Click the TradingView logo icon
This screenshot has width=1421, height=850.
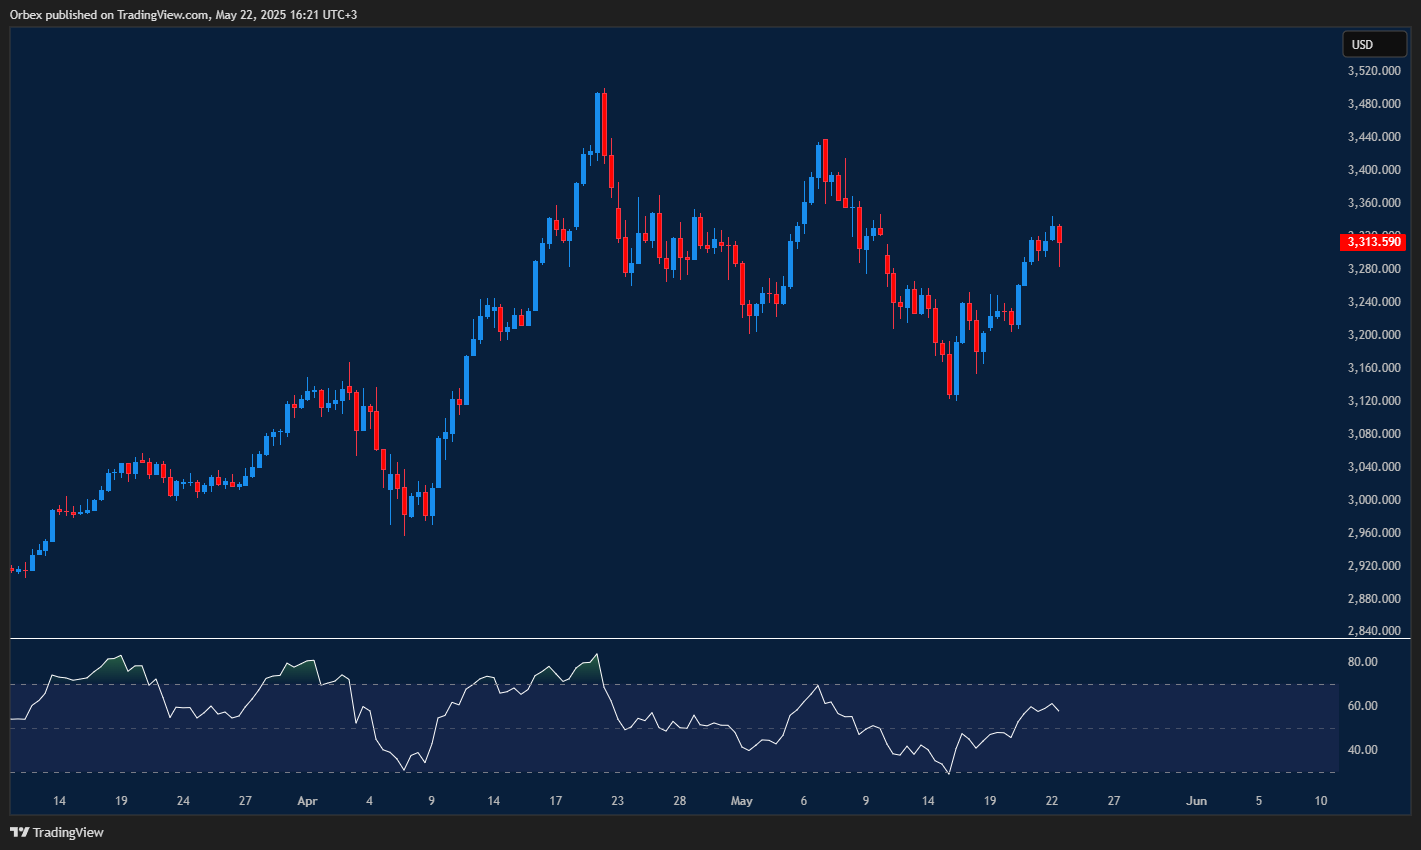pyautogui.click(x=18, y=831)
